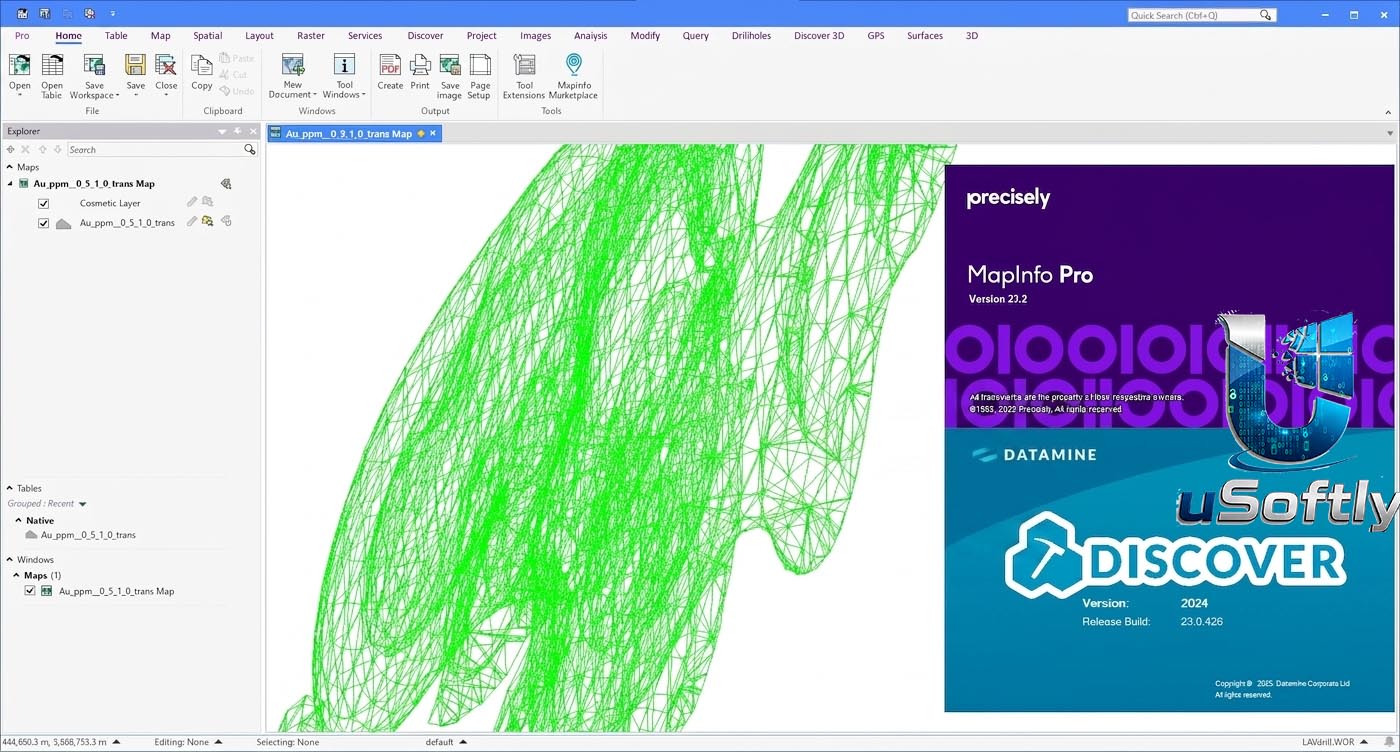The image size is (1400, 752).
Task: Toggle checkbox for Au_ppm__0_5_1_0_trans Map window
Action: [30, 591]
